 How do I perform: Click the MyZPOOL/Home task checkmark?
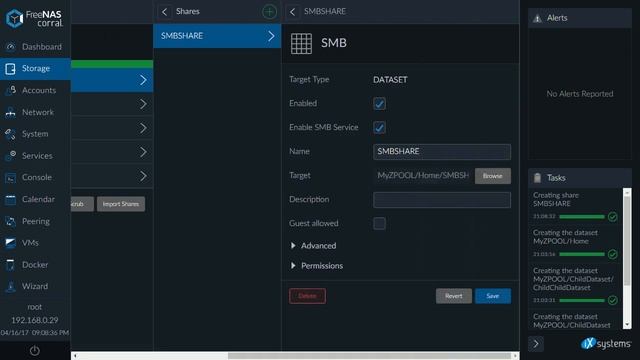coord(612,254)
